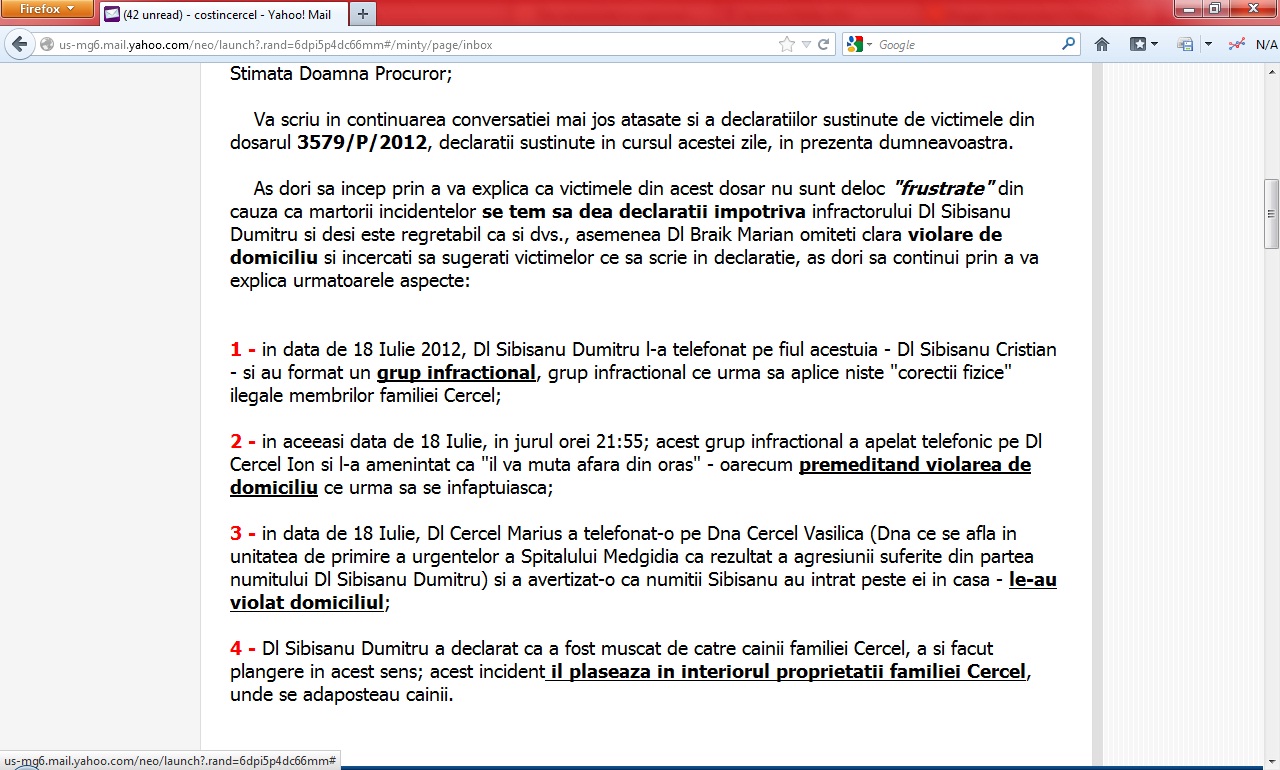This screenshot has width=1280, height=770.
Task: Click the Google search engine icon
Action: click(x=856, y=44)
